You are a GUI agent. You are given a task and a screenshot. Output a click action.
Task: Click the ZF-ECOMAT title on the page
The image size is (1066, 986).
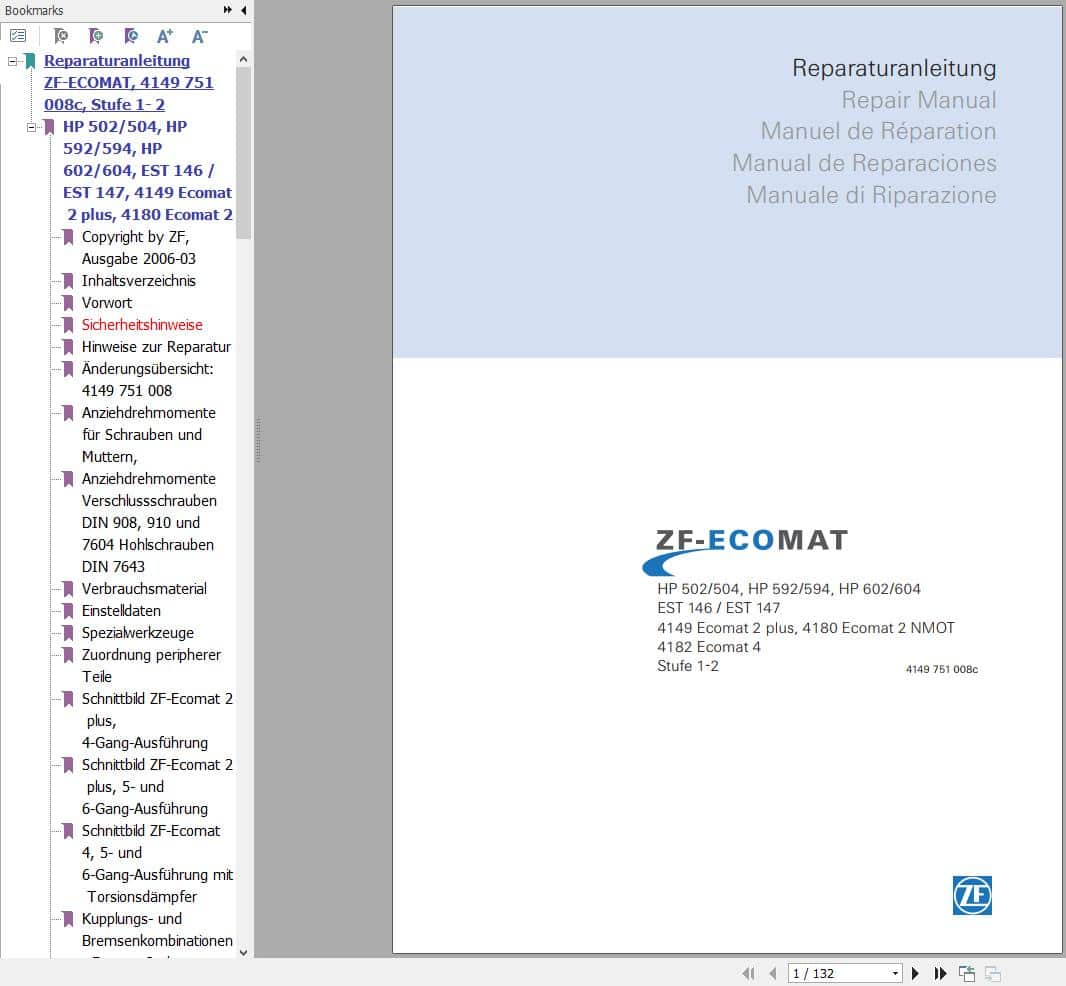pos(752,540)
